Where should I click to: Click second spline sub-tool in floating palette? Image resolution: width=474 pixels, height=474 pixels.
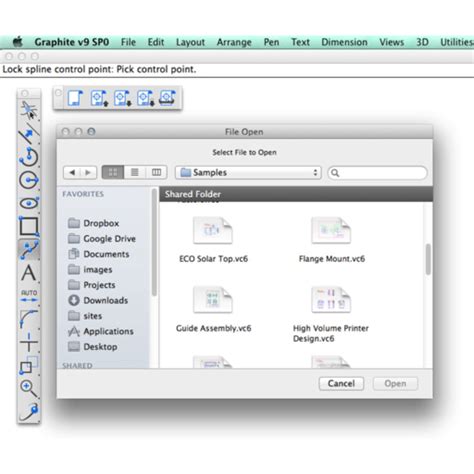[x=99, y=98]
